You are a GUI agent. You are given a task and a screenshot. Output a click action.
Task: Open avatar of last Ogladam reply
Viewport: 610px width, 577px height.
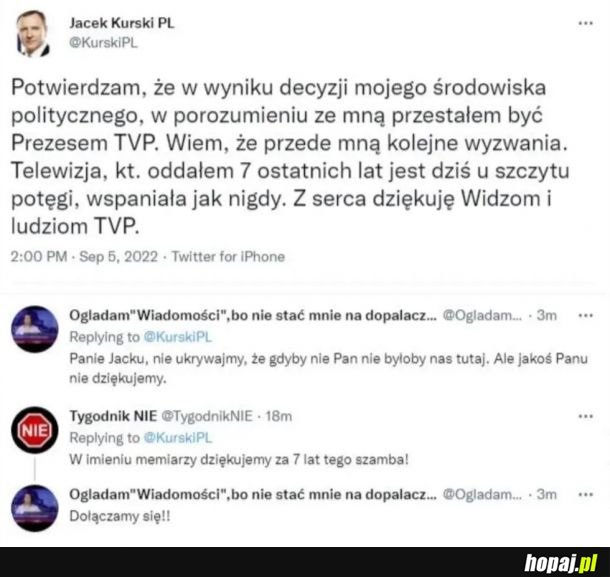point(34,508)
